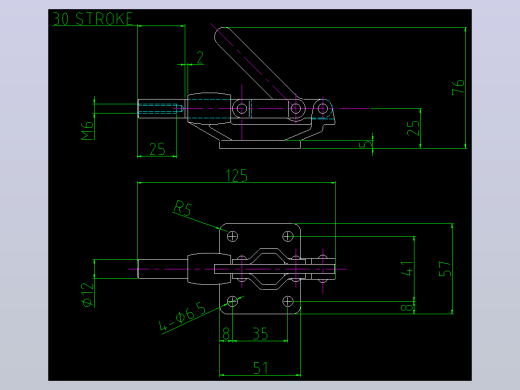520x390 pixels.
Task: Select the 51 base width dimension
Action: (260, 368)
